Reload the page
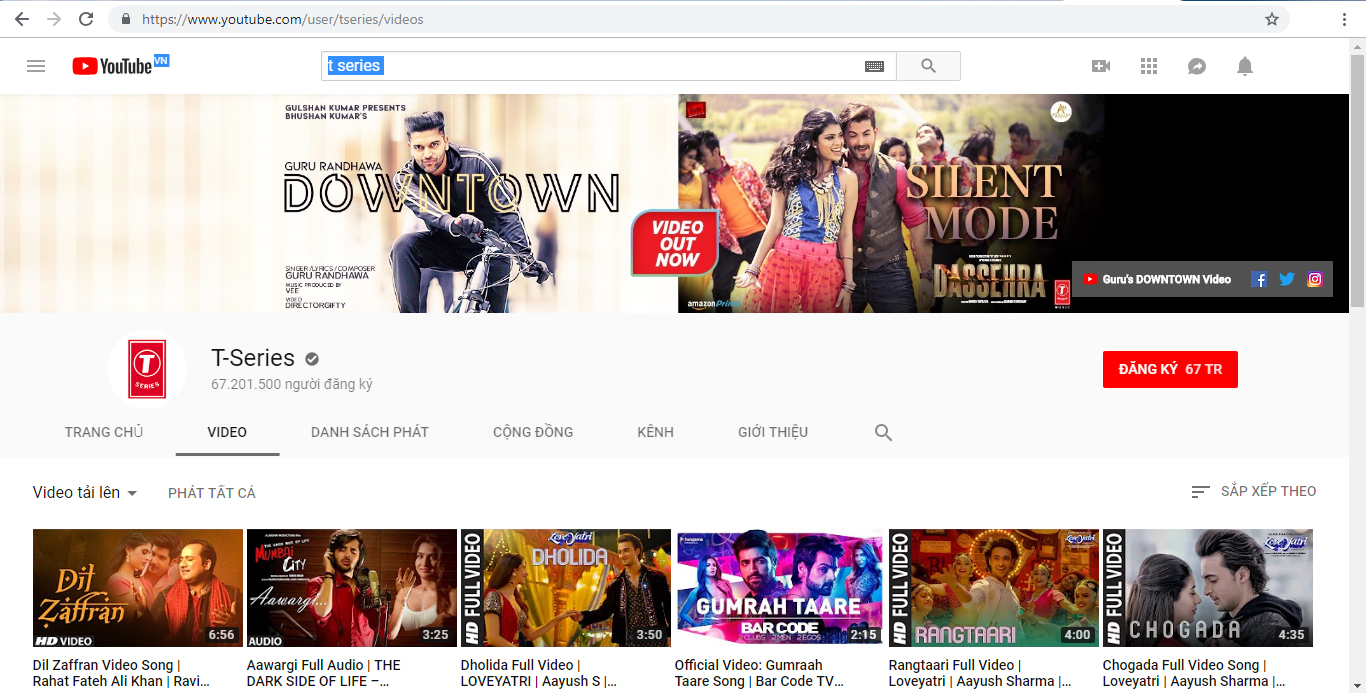 [86, 19]
